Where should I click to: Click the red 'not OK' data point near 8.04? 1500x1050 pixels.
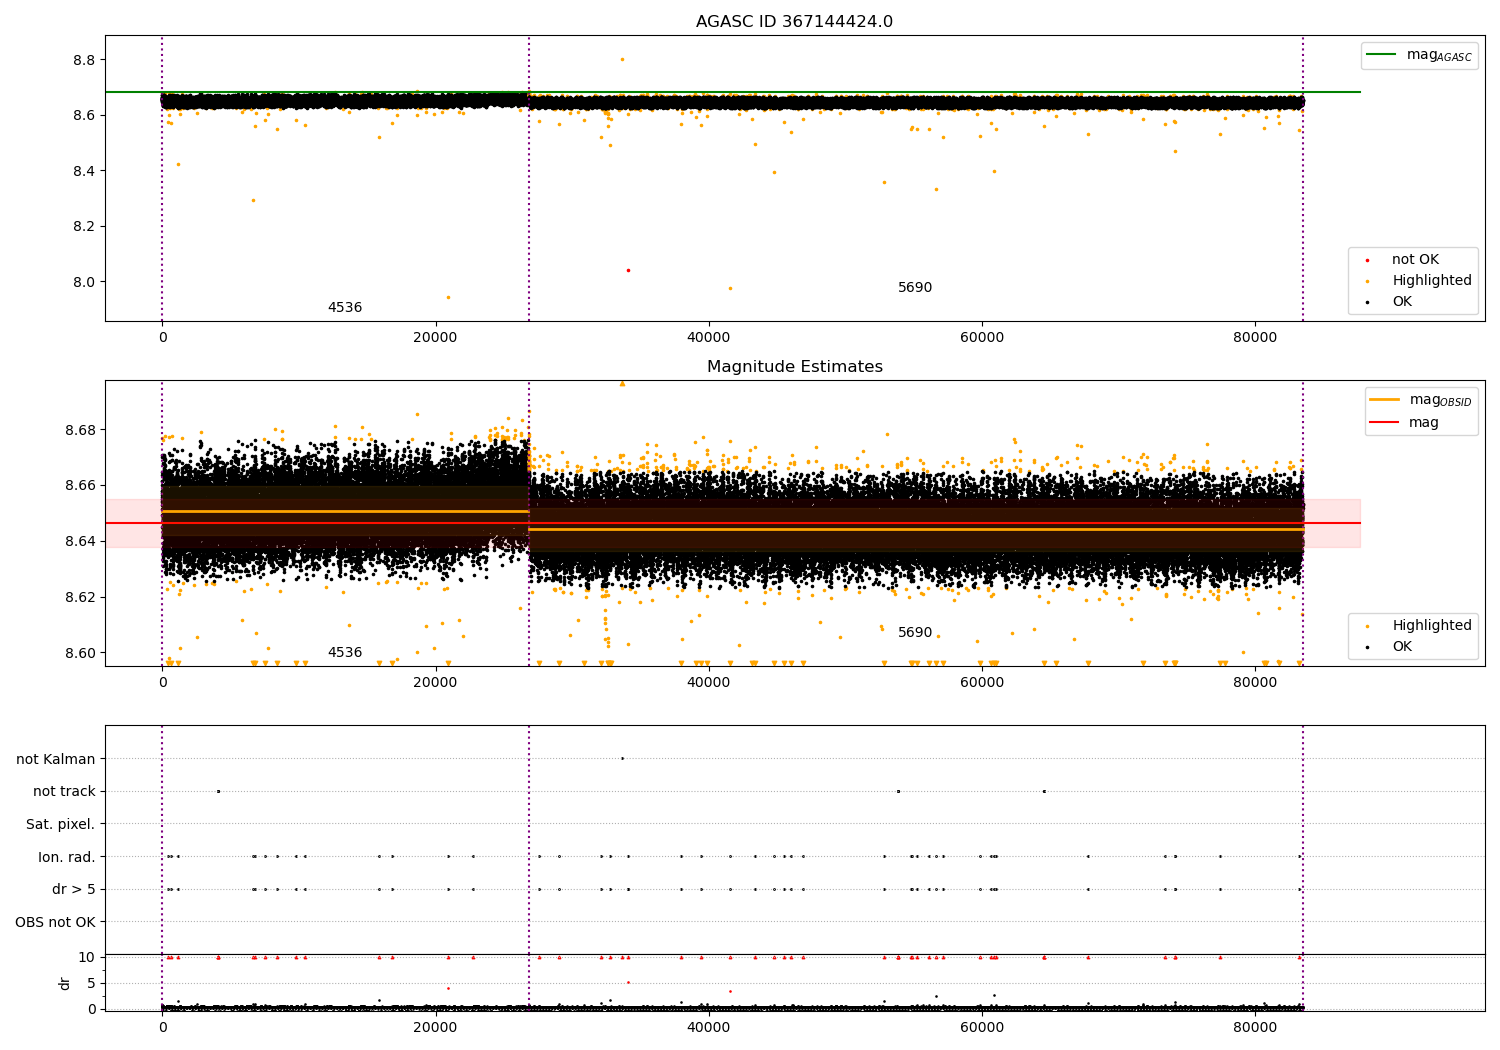pyautogui.click(x=628, y=270)
